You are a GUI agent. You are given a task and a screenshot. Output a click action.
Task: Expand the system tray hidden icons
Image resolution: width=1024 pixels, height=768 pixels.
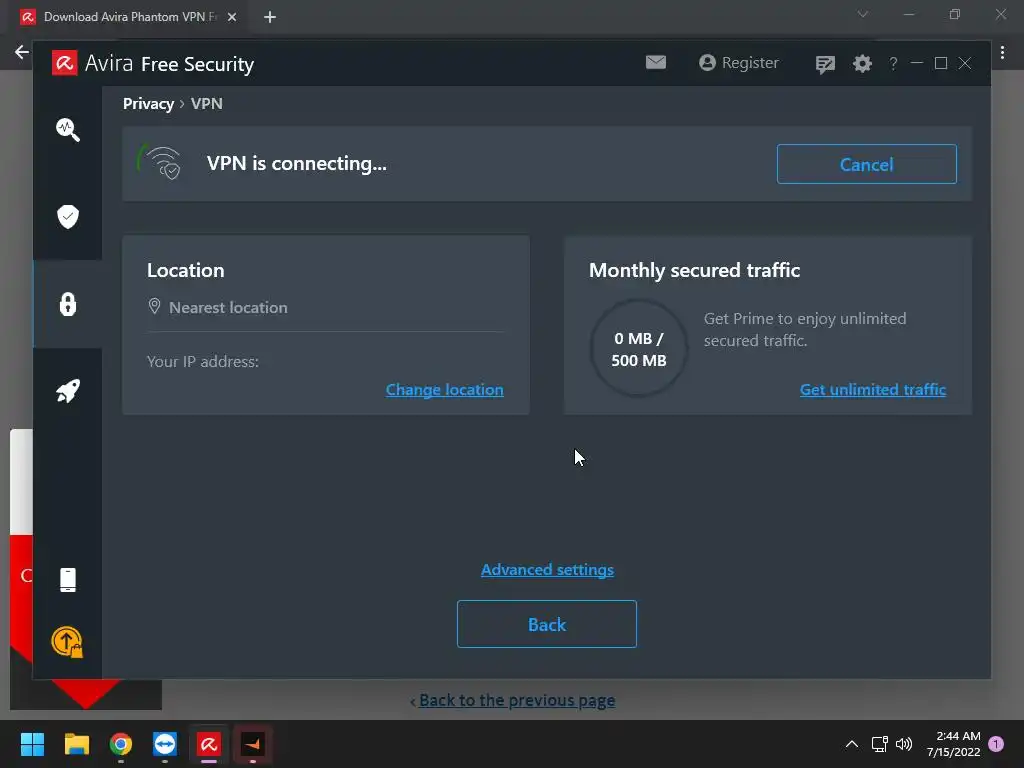852,744
